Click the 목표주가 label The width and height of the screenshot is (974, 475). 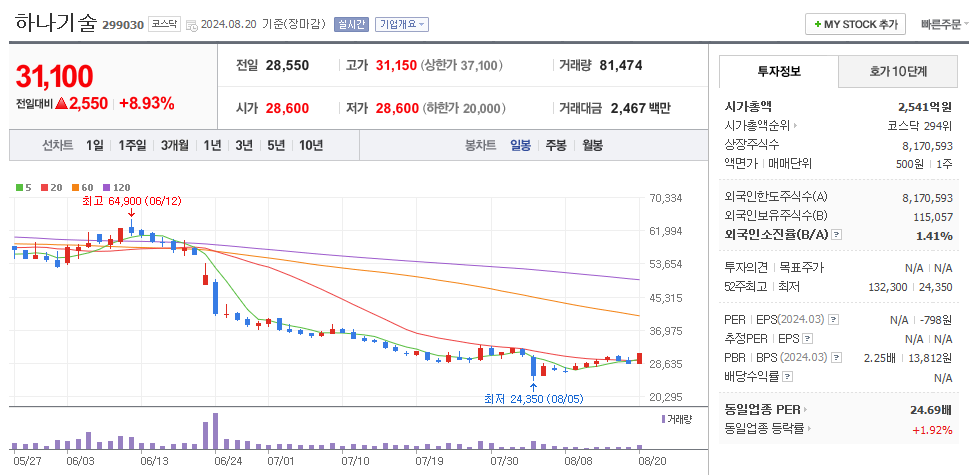[803, 268]
